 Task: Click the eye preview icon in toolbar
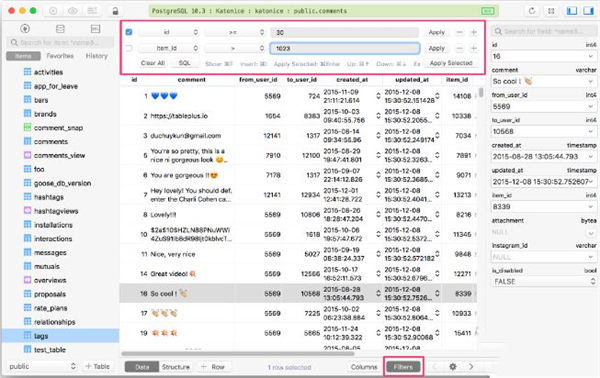click(73, 11)
